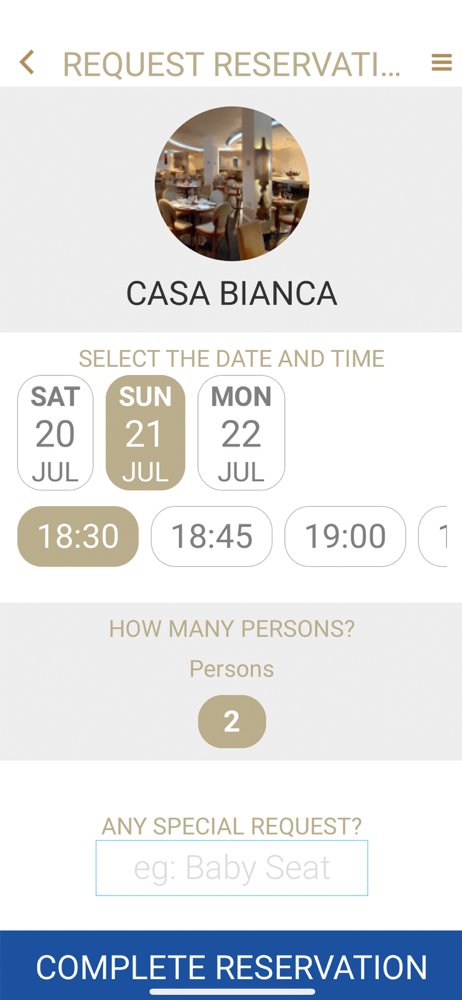Select Sunday 21 Jul date
The width and height of the screenshot is (462, 1000).
tap(145, 432)
